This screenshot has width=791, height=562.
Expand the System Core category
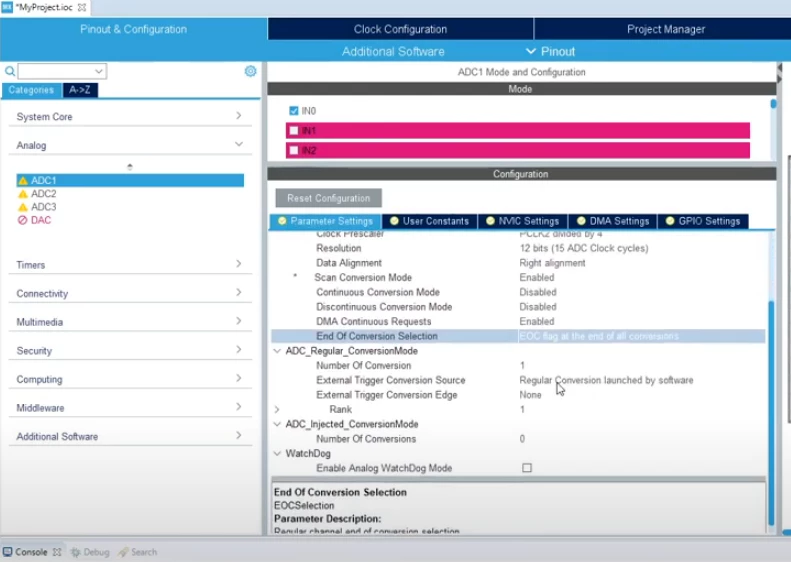pos(130,117)
